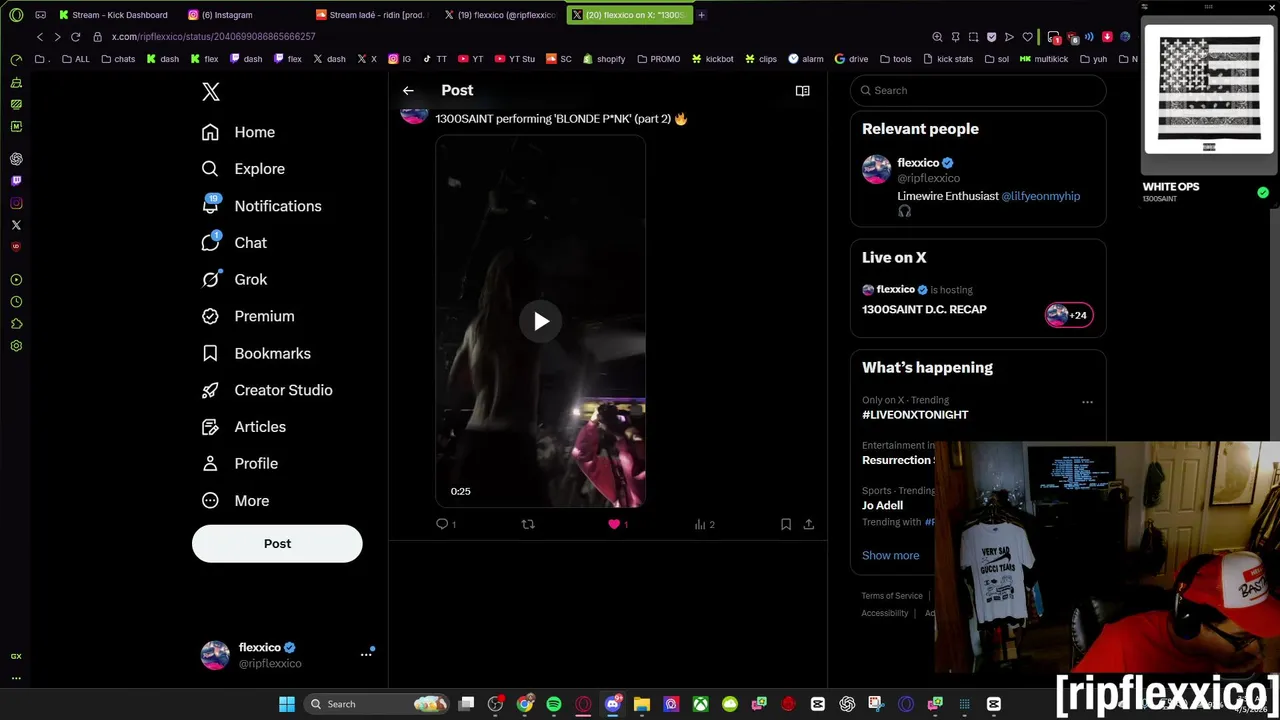Open Creator Studio
The height and width of the screenshot is (720, 1280).
pyautogui.click(x=267, y=390)
